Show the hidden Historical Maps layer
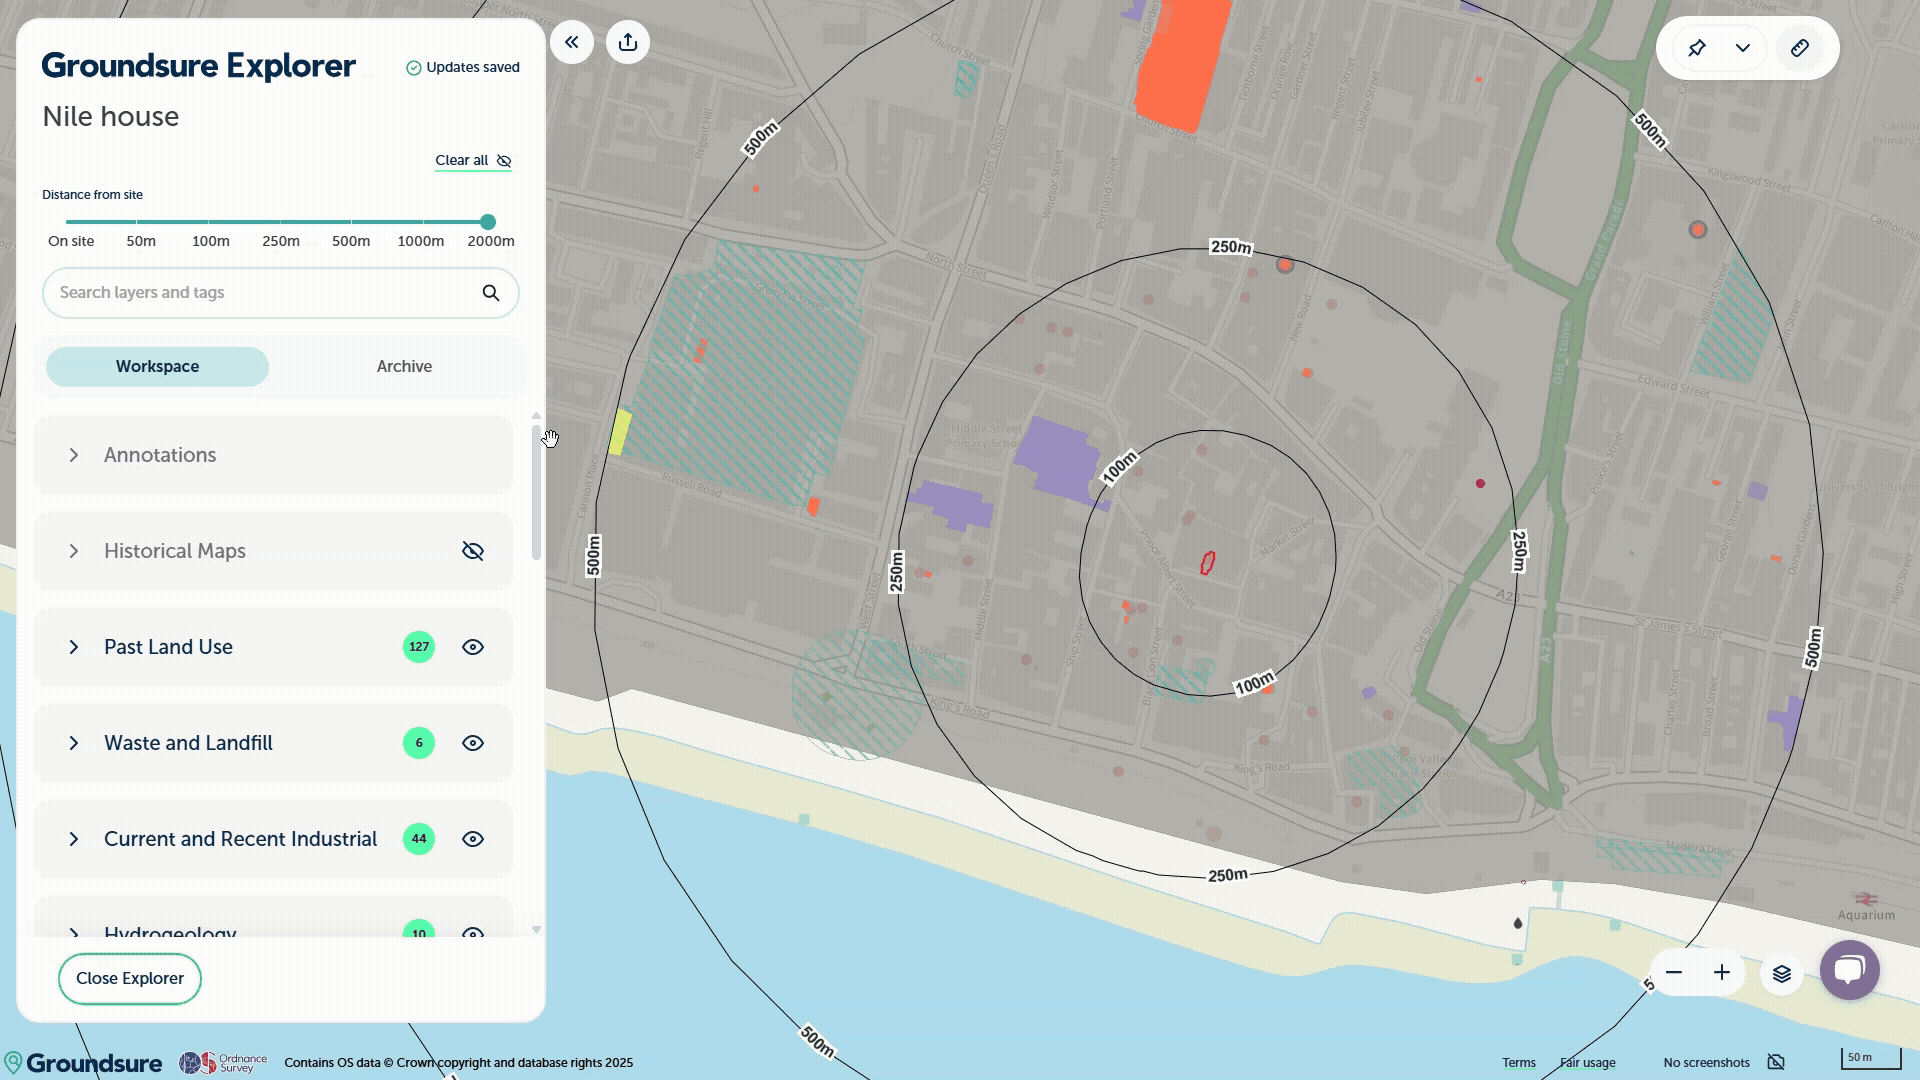The width and height of the screenshot is (1920, 1080). (x=472, y=550)
